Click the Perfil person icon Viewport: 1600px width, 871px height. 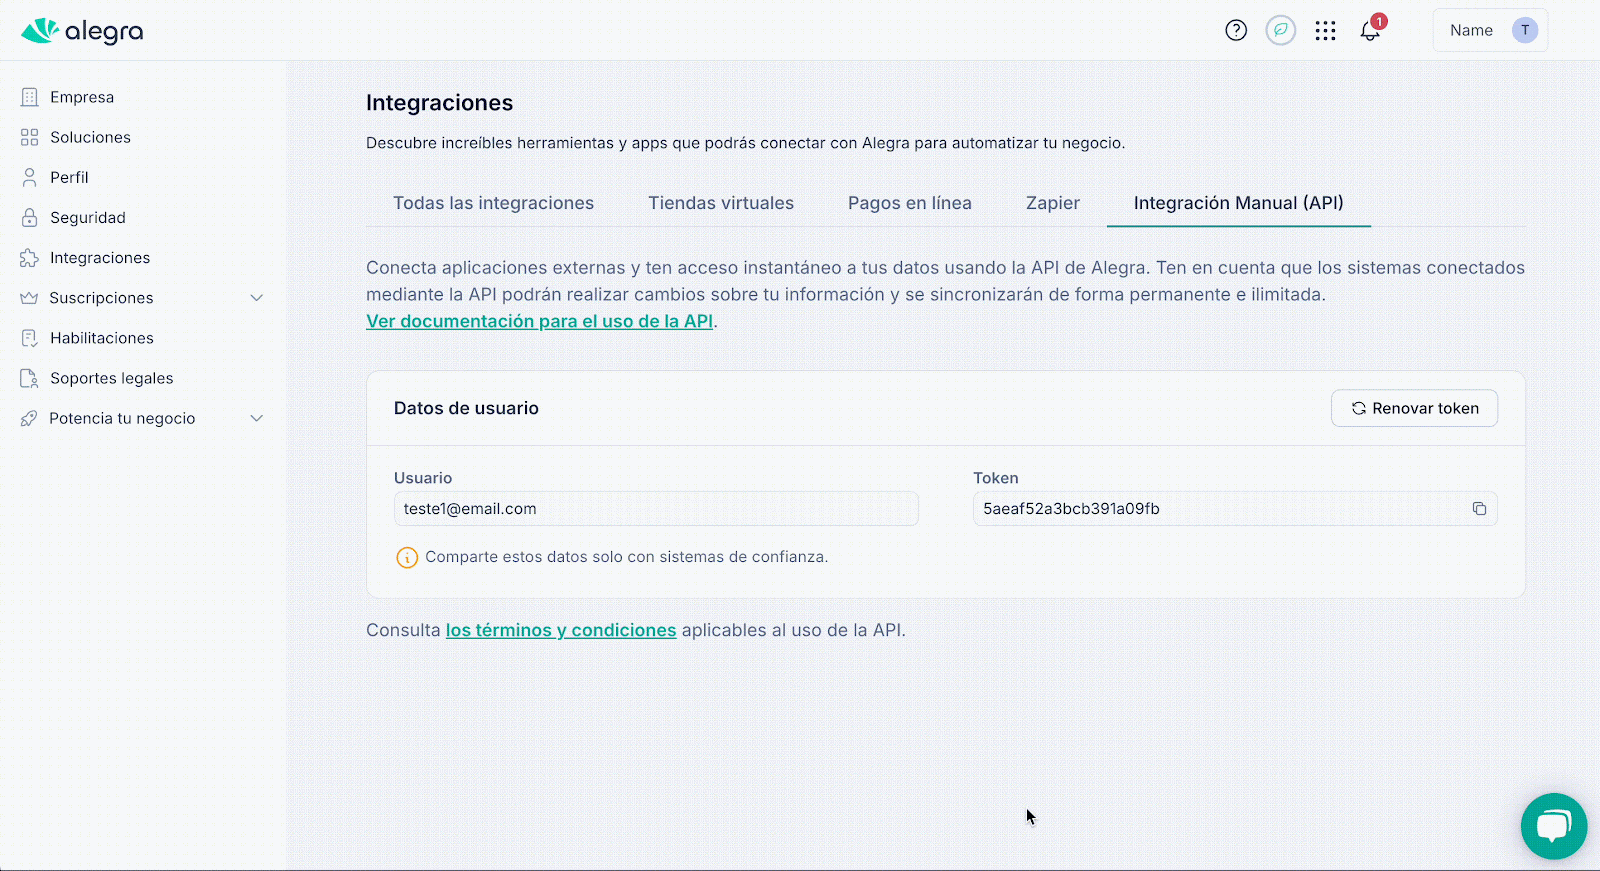[x=30, y=177]
